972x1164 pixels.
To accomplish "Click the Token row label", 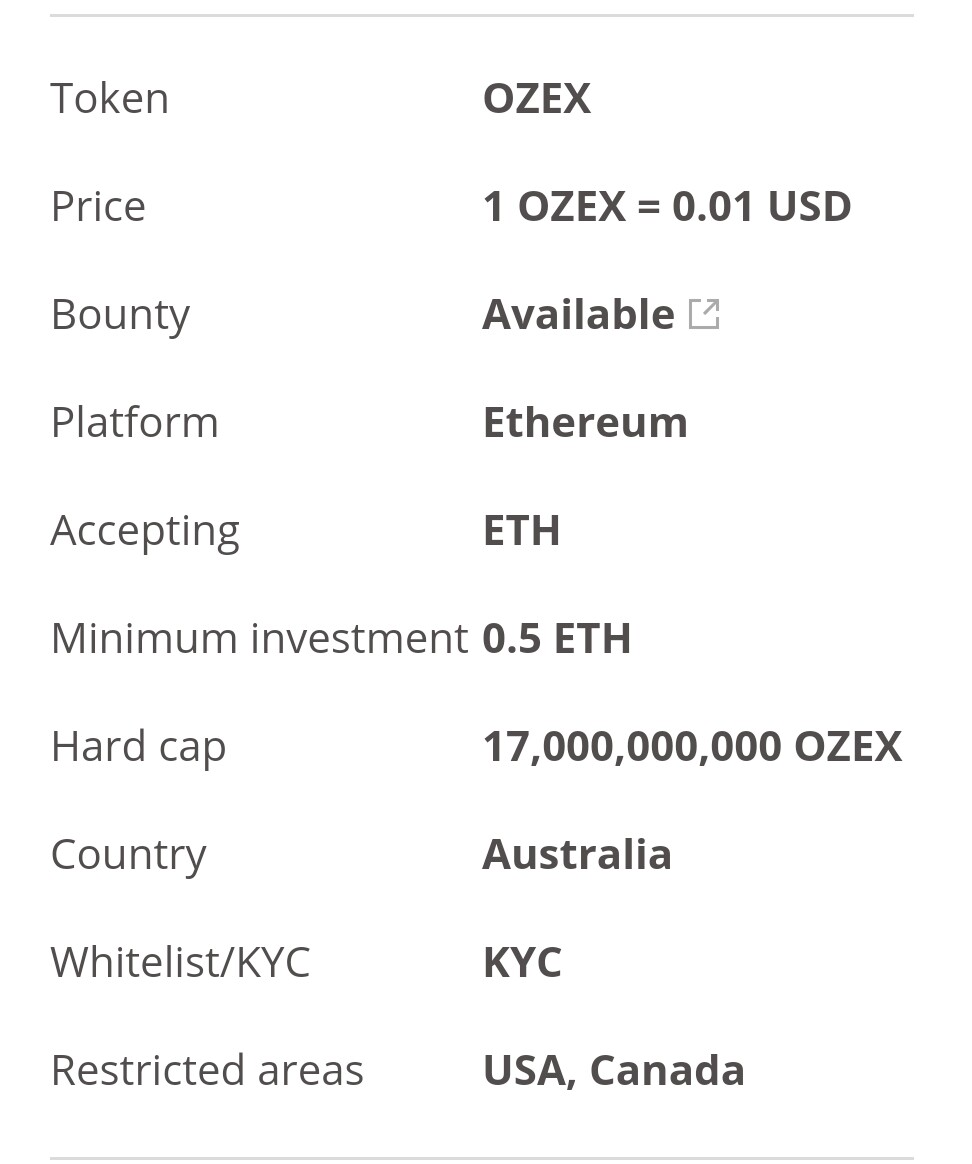I will click(110, 99).
